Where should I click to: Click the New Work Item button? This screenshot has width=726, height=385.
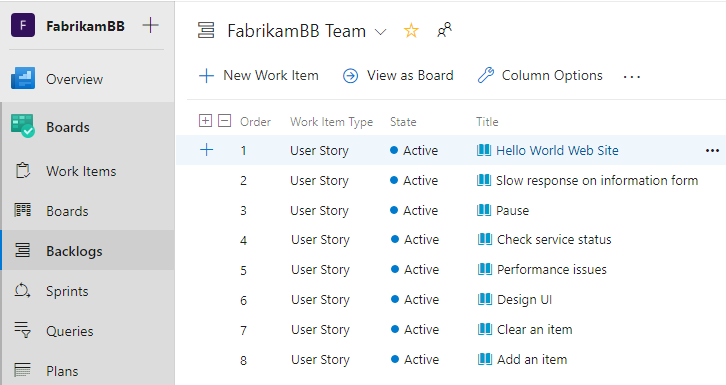pos(259,75)
